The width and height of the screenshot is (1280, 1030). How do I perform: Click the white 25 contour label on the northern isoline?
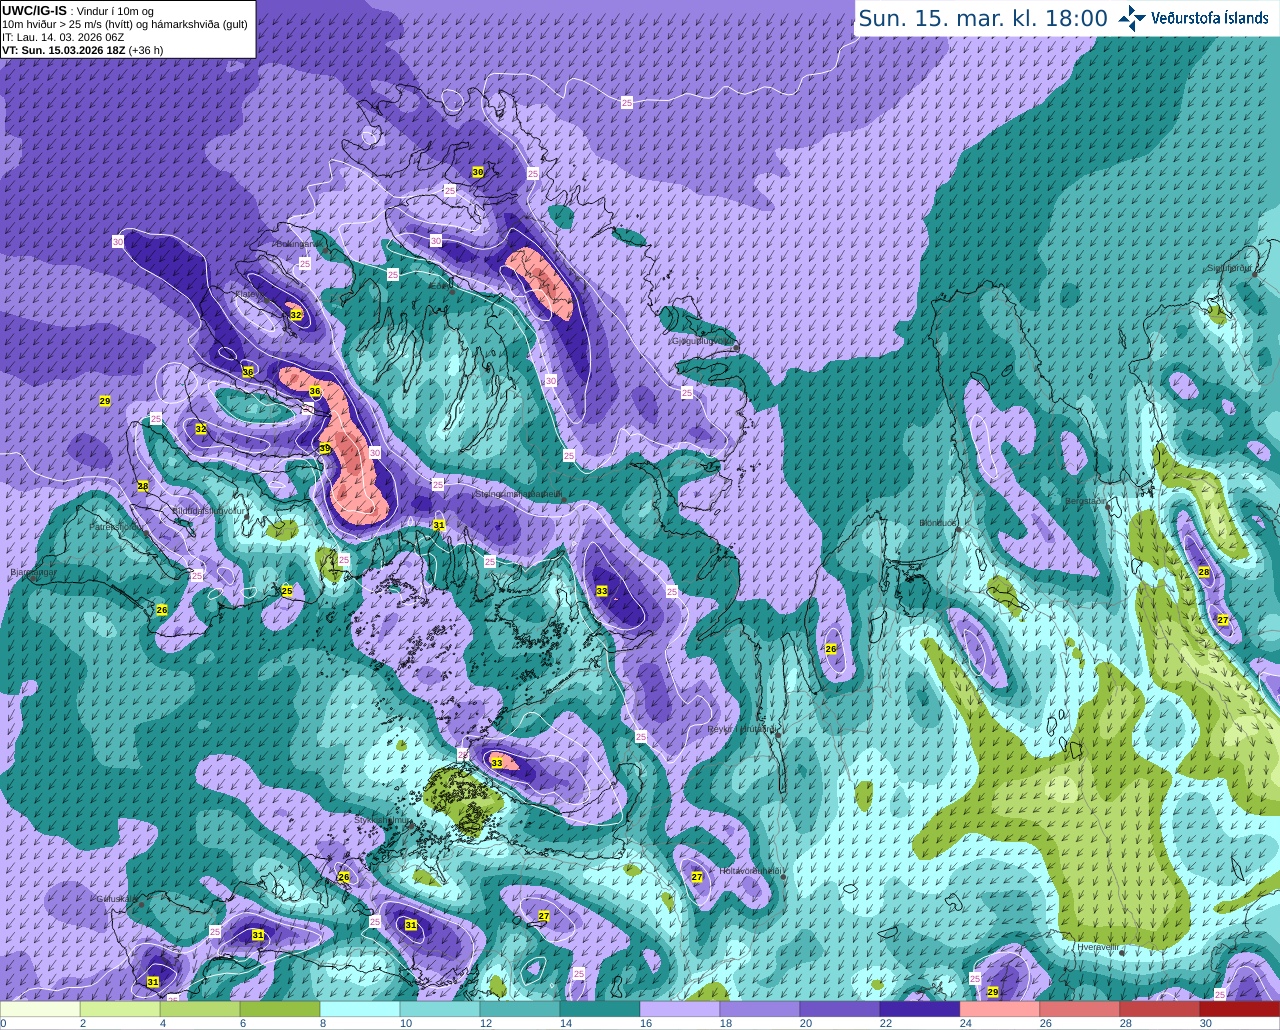[627, 102]
